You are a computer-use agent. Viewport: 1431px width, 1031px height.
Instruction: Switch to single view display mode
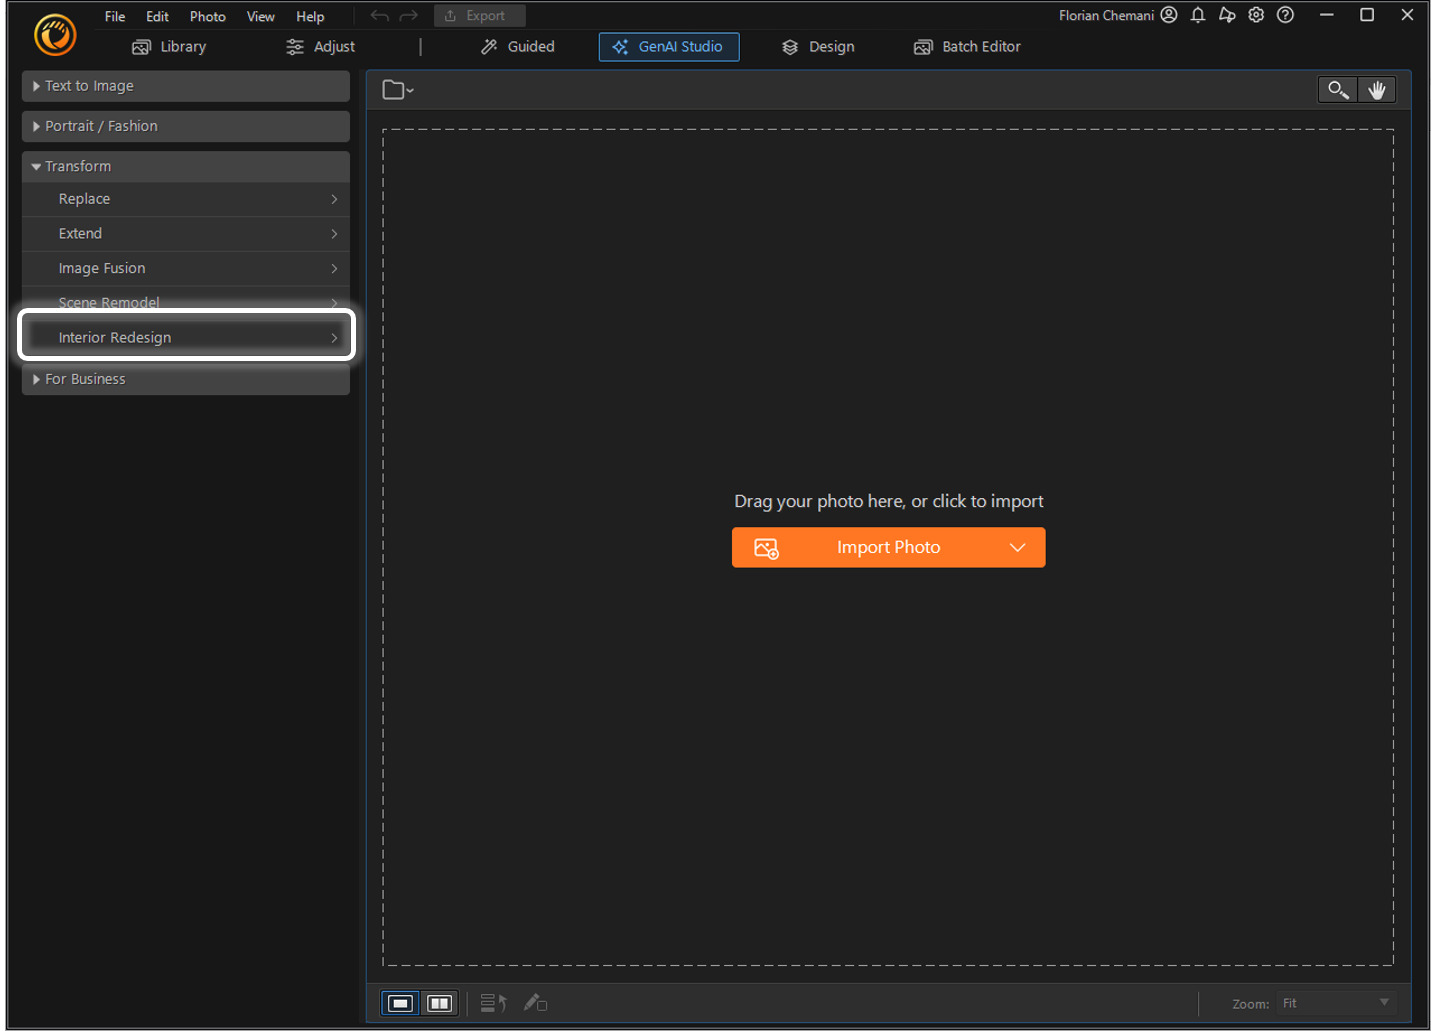click(399, 1002)
